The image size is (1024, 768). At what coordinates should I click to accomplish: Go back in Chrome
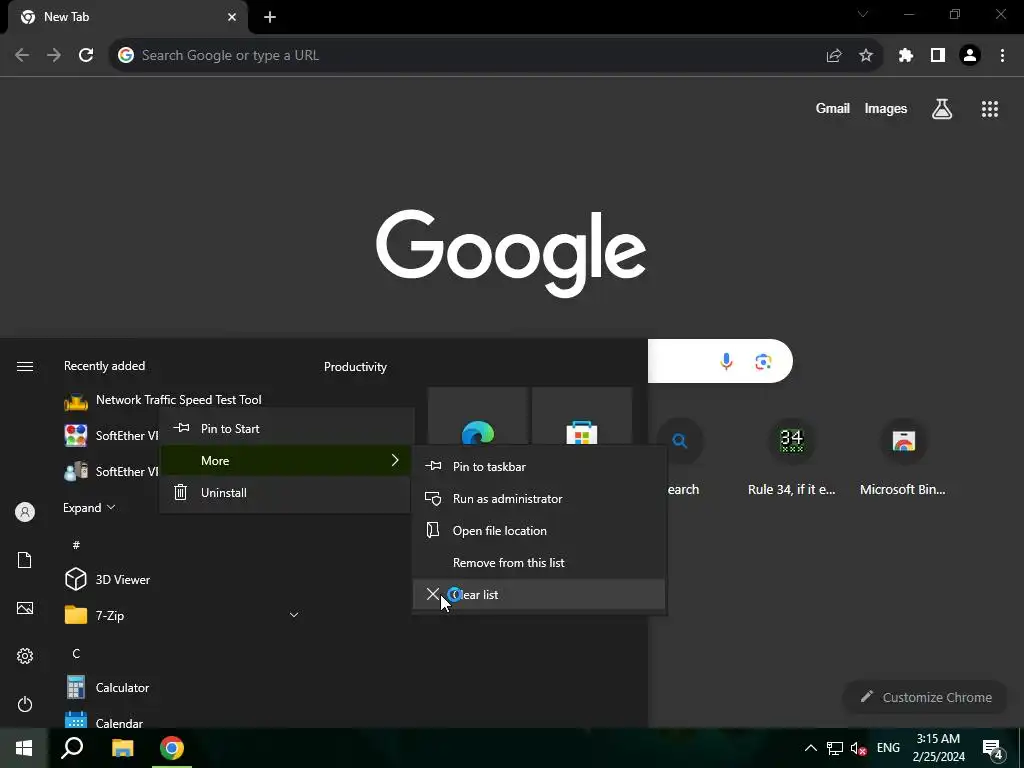click(22, 56)
